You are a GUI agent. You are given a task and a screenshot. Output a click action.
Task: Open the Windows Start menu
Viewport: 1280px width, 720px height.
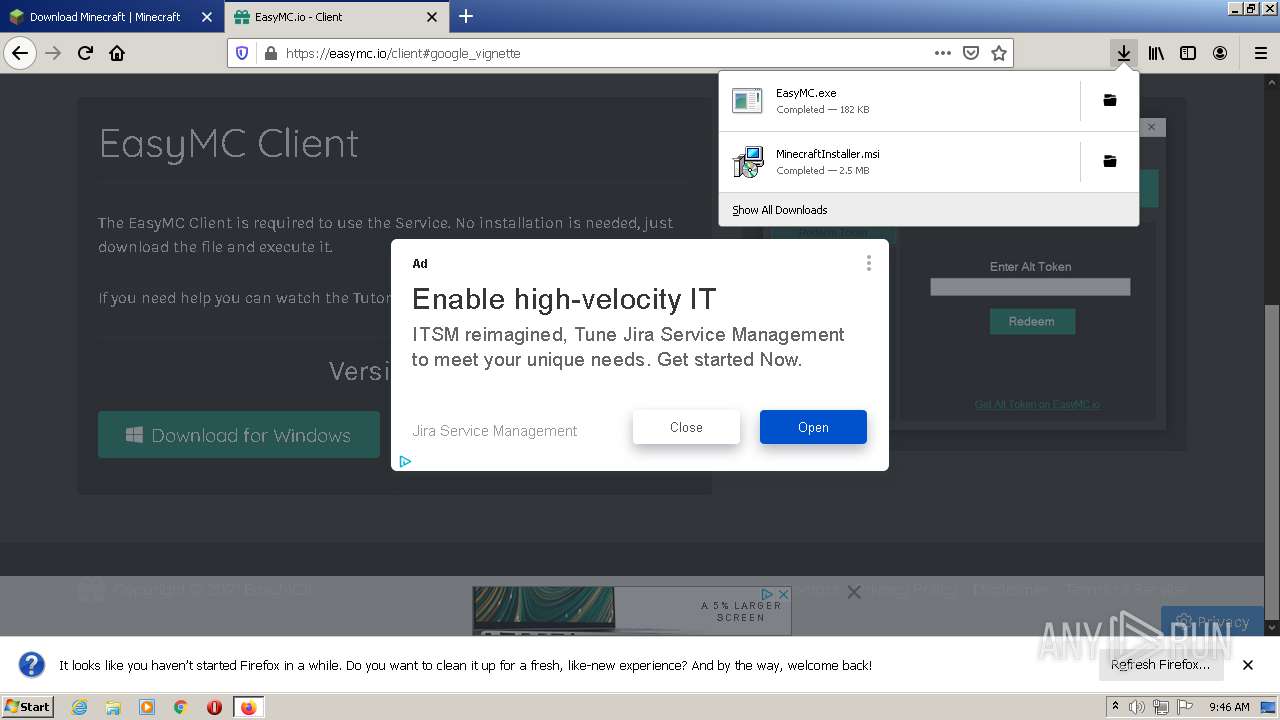[27, 706]
